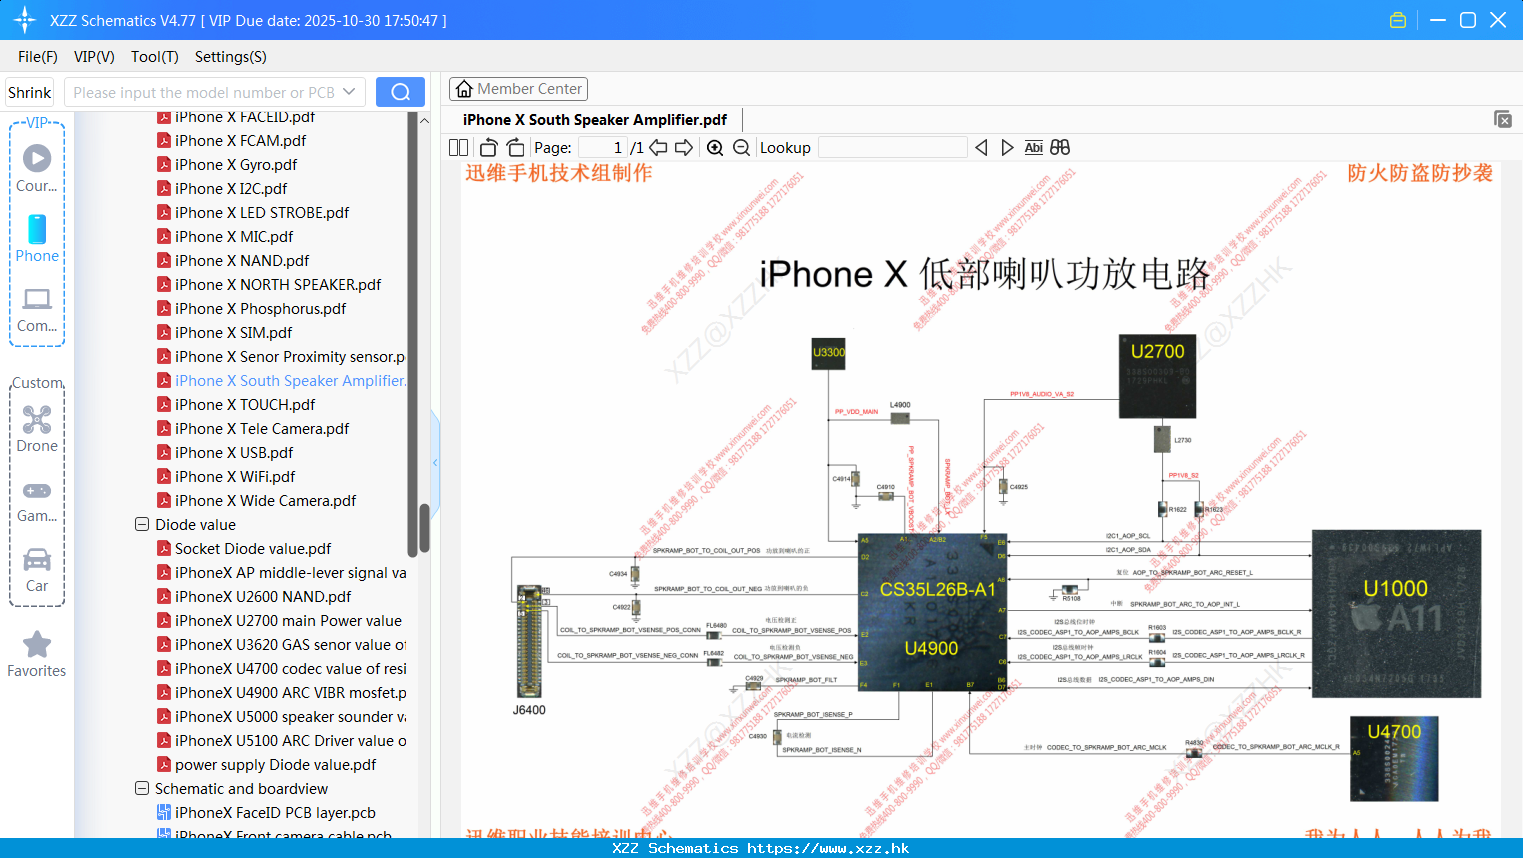
Task: Open the Member Center button
Action: pyautogui.click(x=518, y=89)
